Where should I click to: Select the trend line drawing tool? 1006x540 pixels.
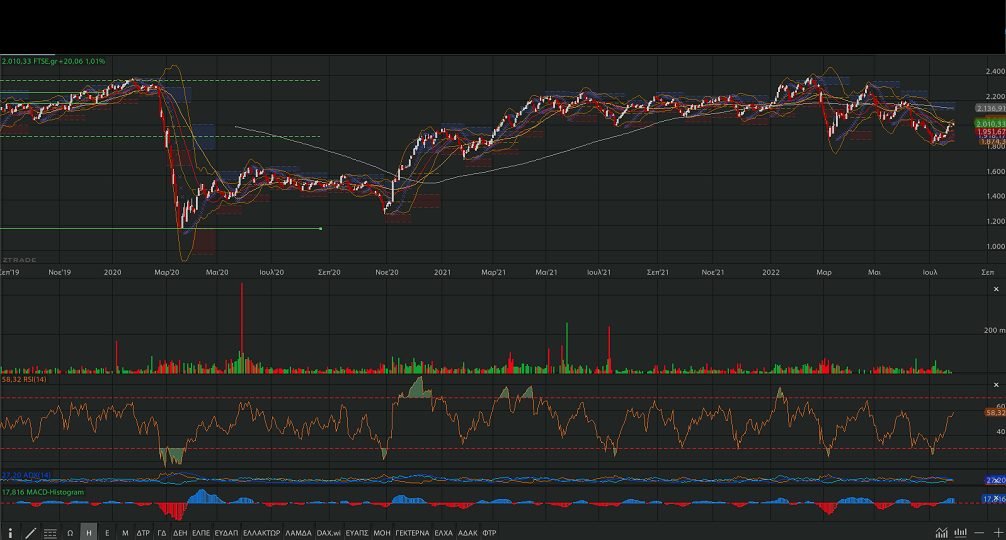coord(30,533)
